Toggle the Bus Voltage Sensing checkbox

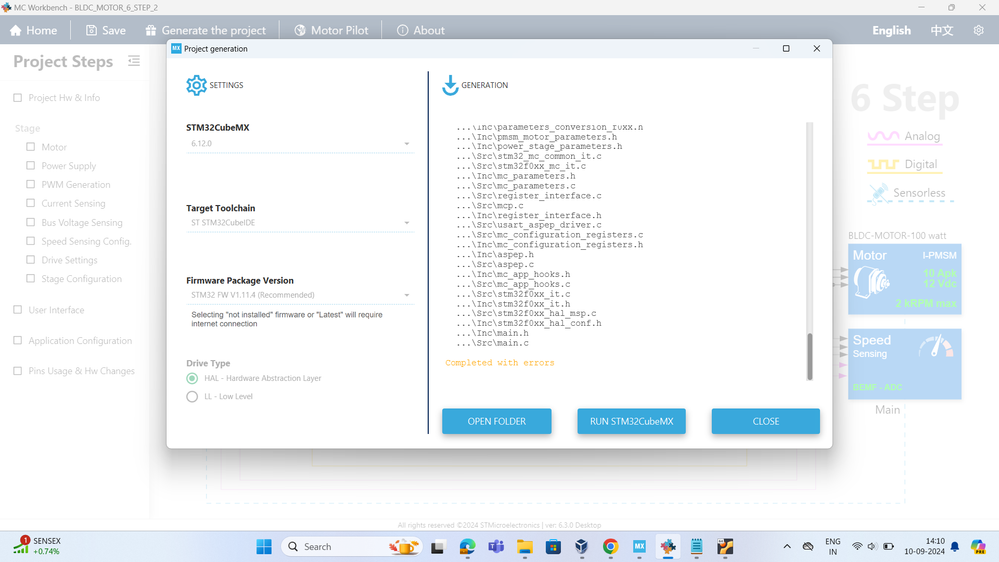tap(31, 222)
